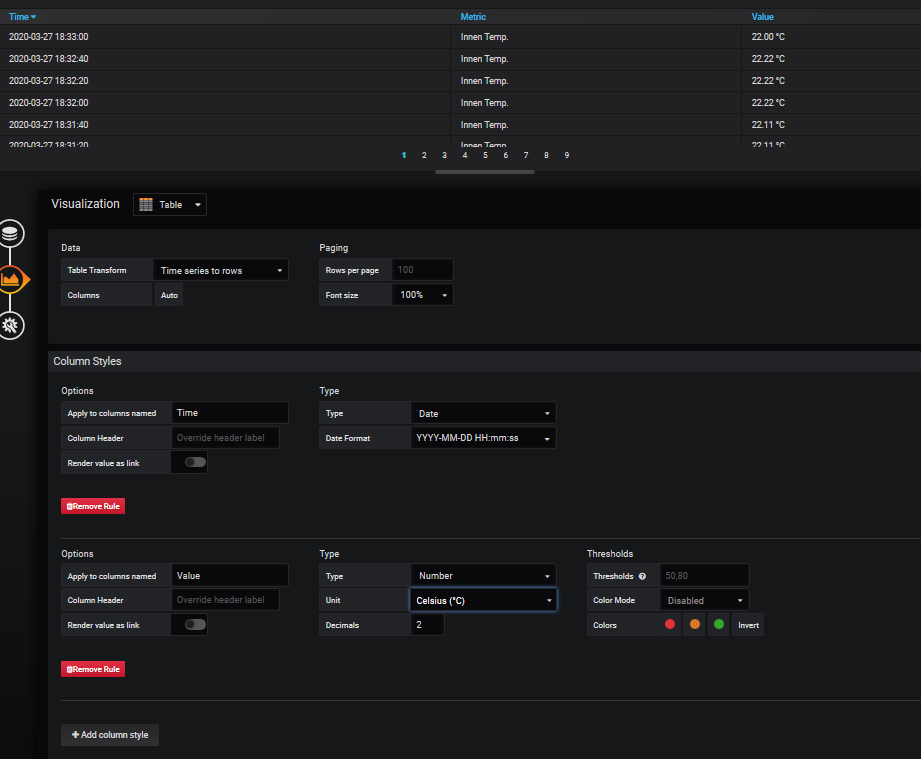Open the Color Mode dropdown
921x759 pixels.
(704, 601)
